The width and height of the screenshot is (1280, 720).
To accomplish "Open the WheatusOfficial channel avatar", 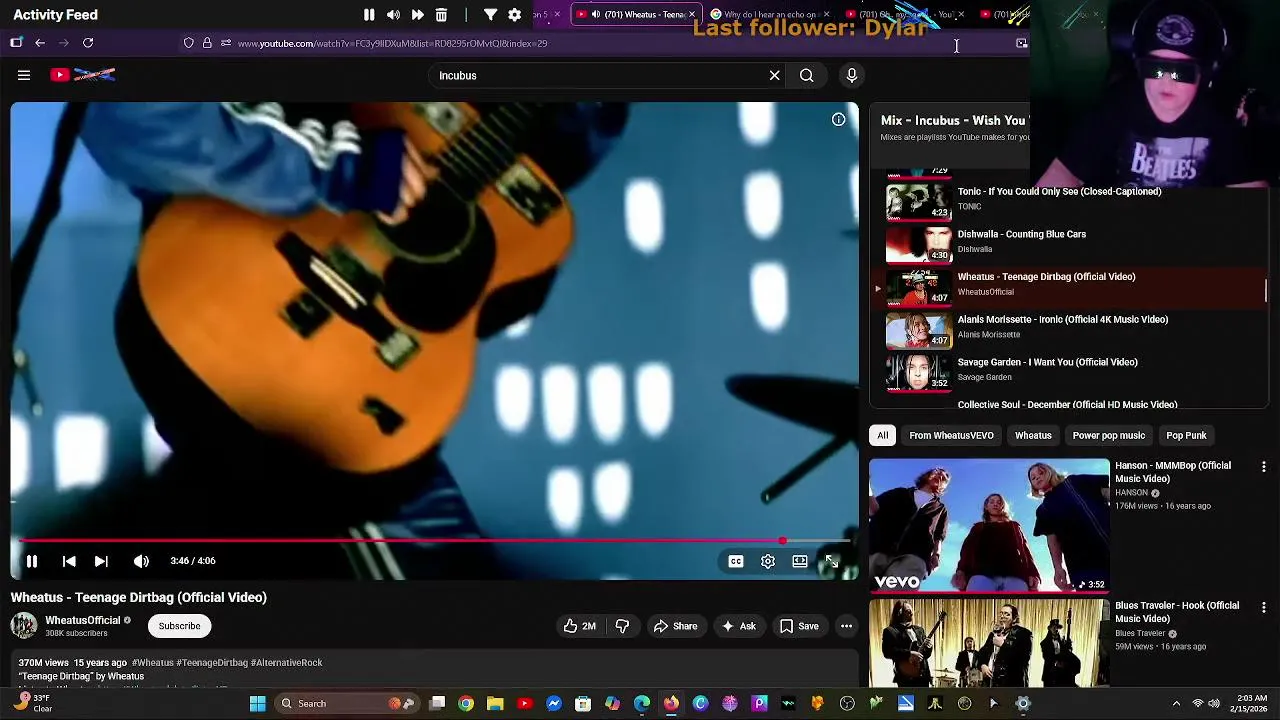I will click(24, 626).
